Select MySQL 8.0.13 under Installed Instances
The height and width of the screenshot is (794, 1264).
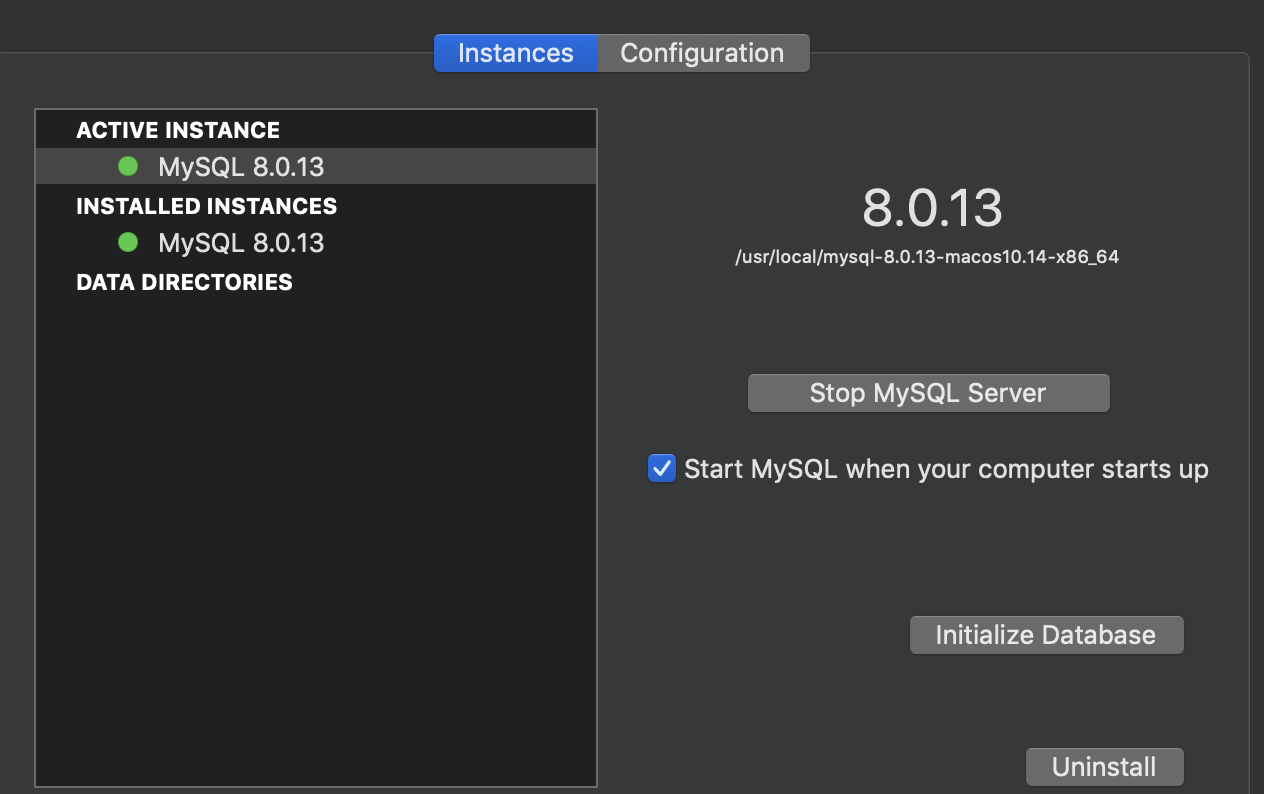click(x=316, y=243)
